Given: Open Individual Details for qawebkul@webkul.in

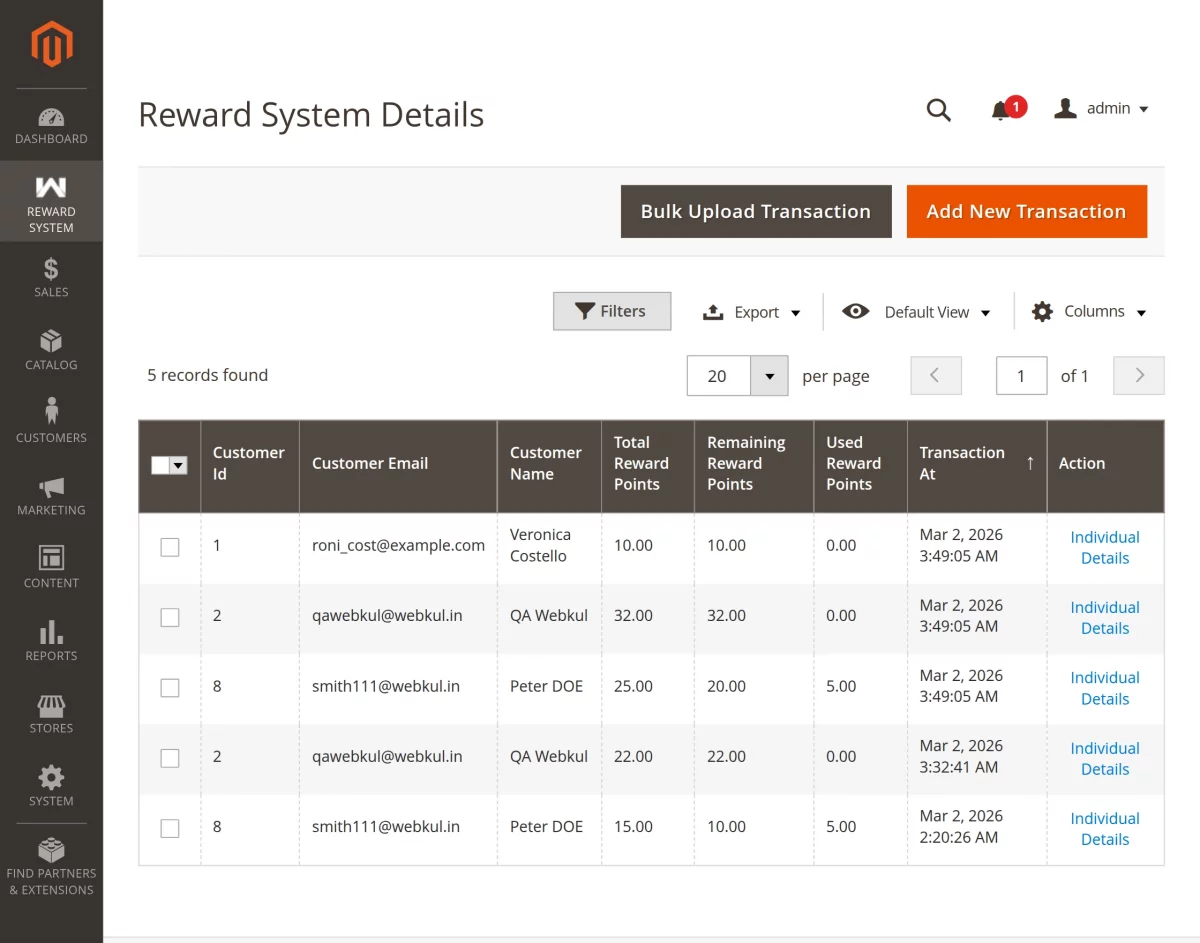Looking at the screenshot, I should 1105,617.
